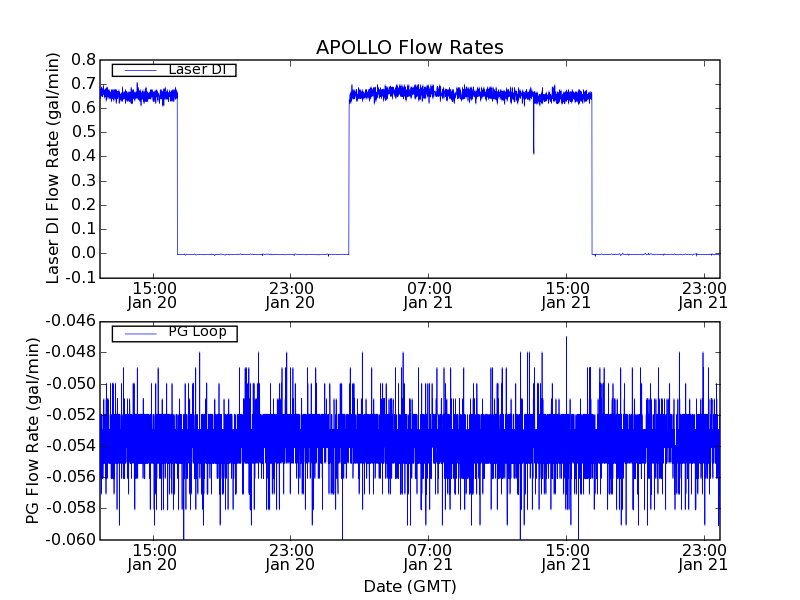Click the 0.0 tick label on top plot

click(83, 253)
